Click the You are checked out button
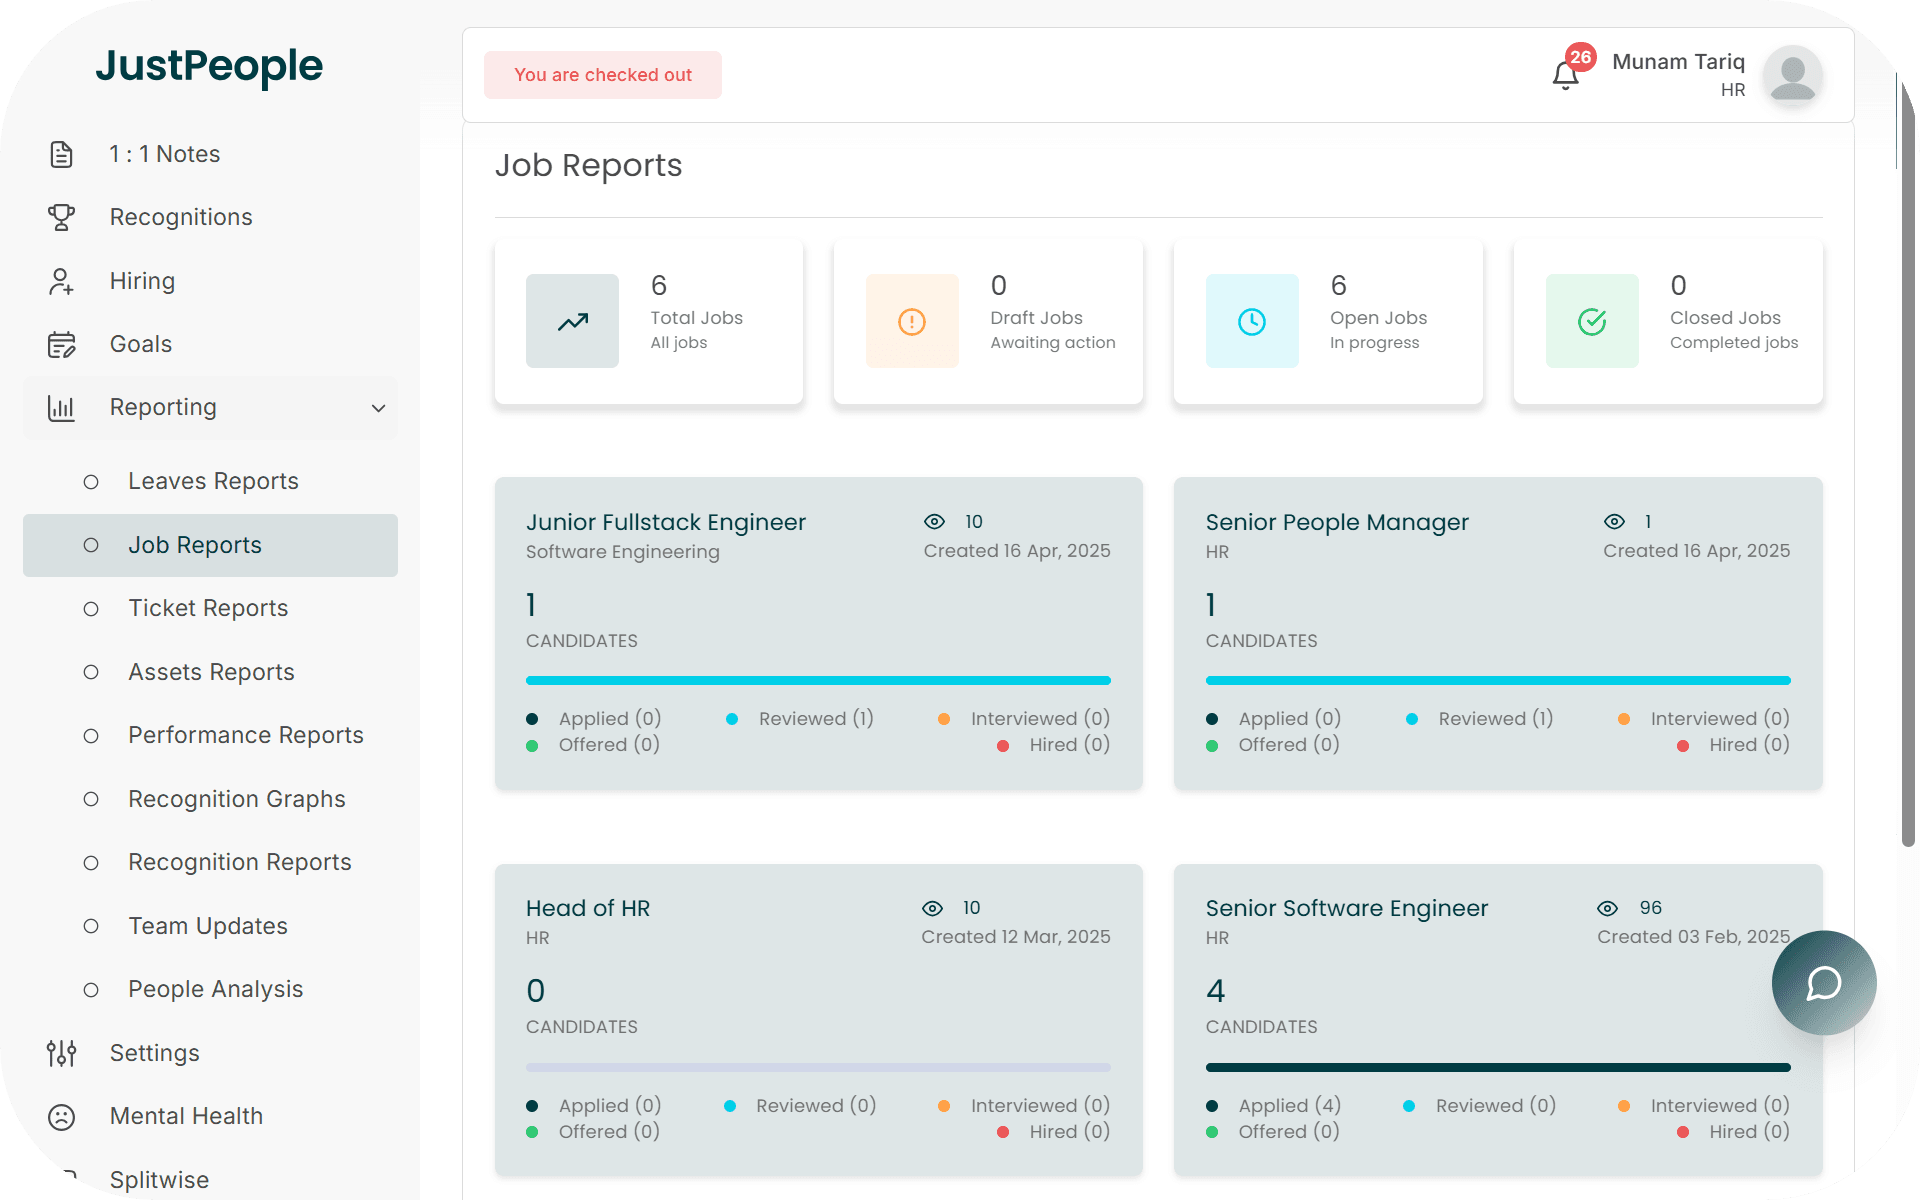The width and height of the screenshot is (1920, 1200). coord(602,75)
